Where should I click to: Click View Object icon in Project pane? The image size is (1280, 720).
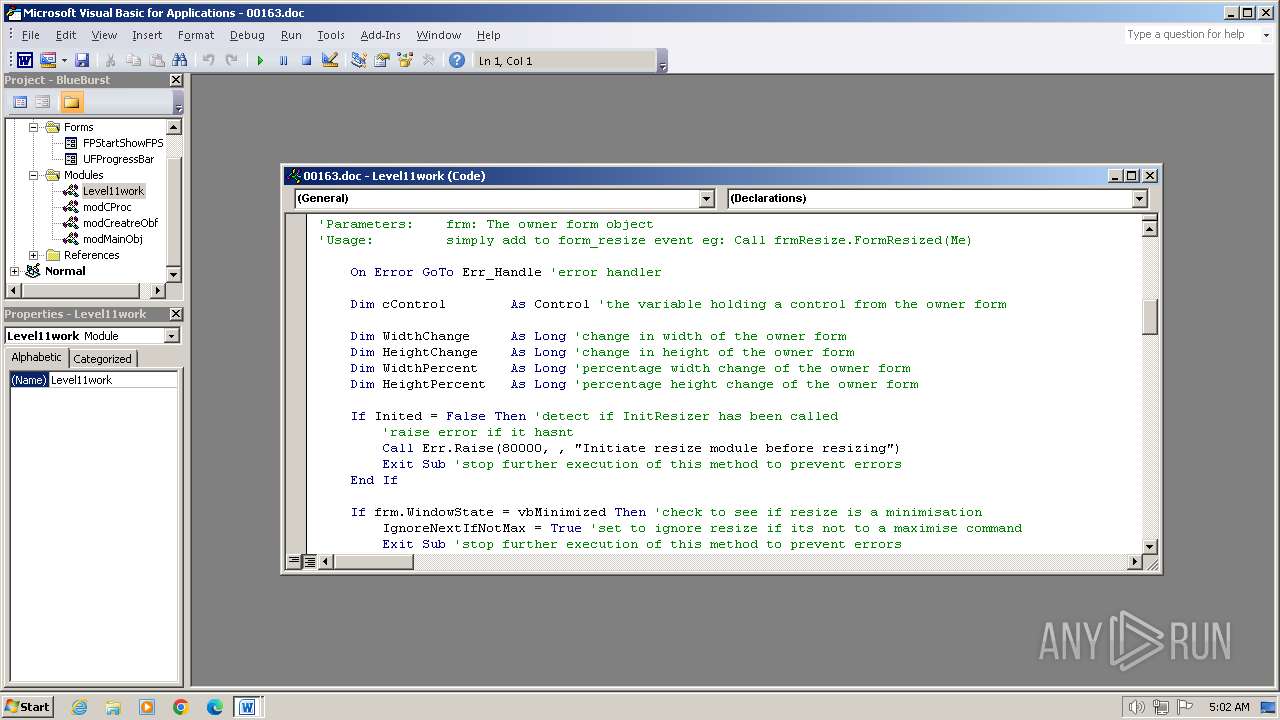click(x=43, y=102)
